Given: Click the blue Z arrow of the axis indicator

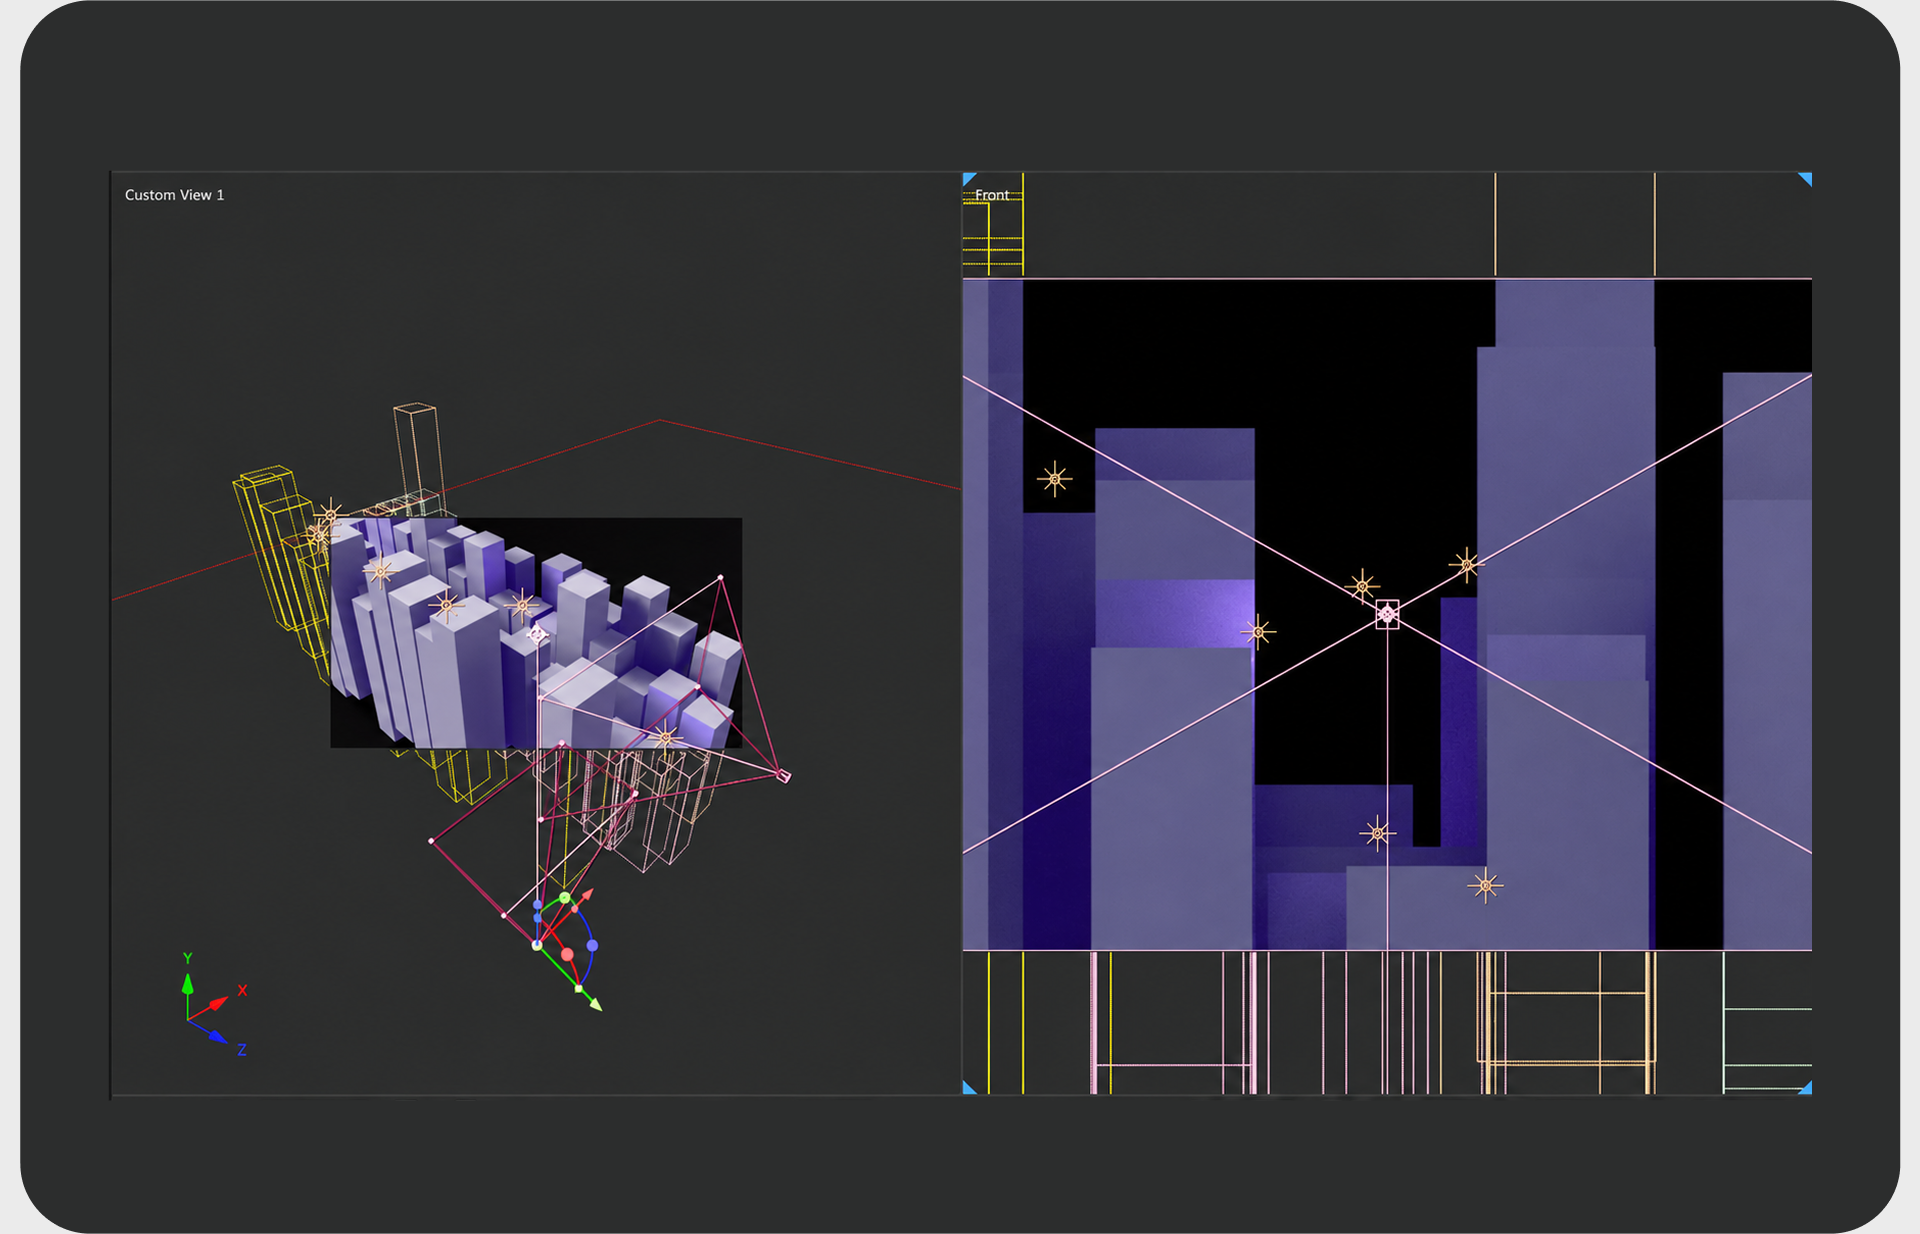Looking at the screenshot, I should pos(217,1036).
